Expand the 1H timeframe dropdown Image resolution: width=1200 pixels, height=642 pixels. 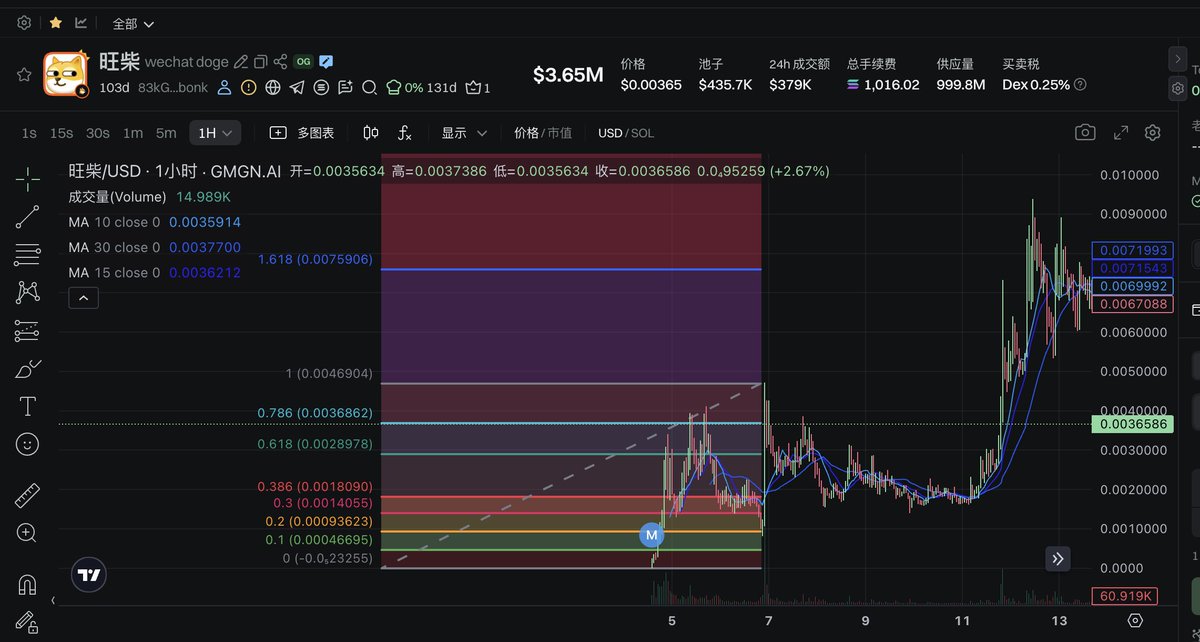click(215, 133)
